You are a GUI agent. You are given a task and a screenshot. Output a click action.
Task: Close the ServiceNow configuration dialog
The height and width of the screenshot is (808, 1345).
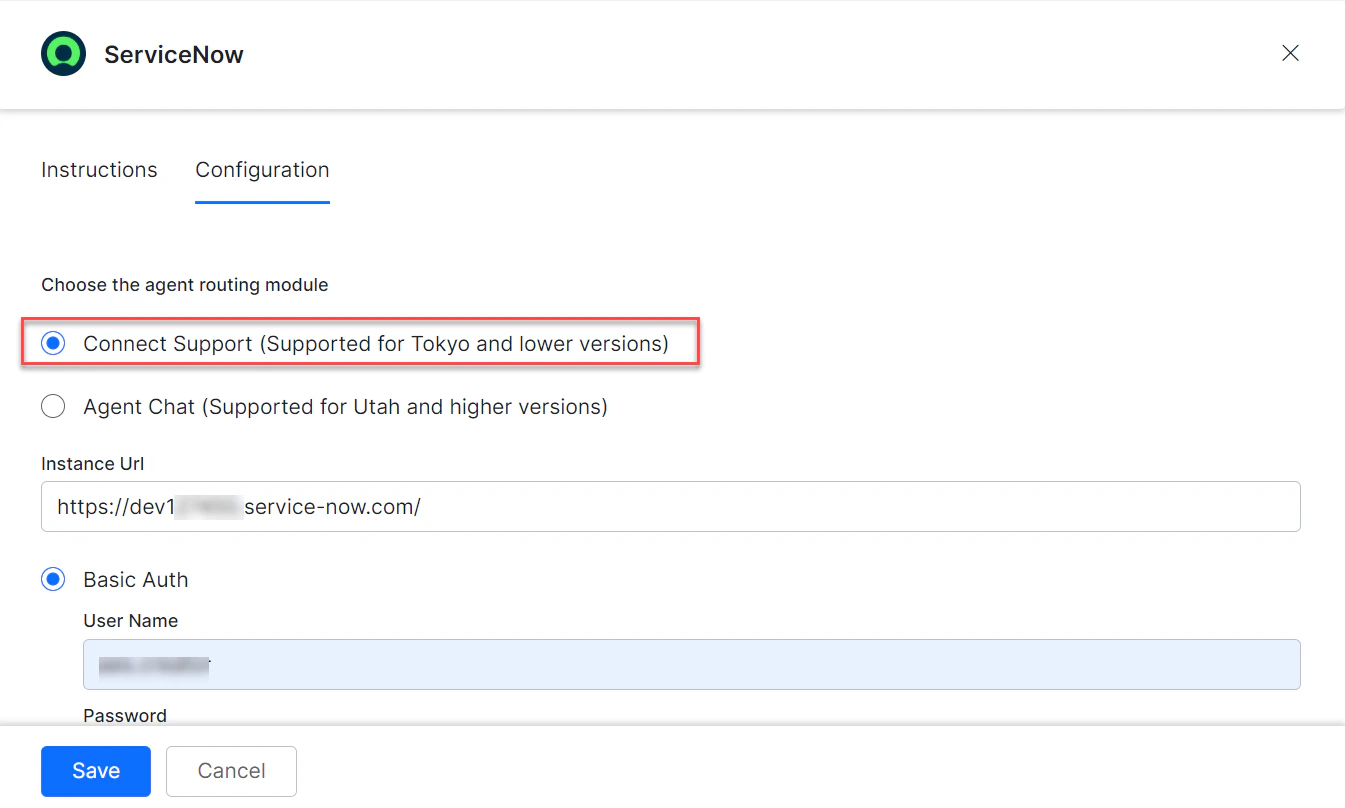point(1289,53)
